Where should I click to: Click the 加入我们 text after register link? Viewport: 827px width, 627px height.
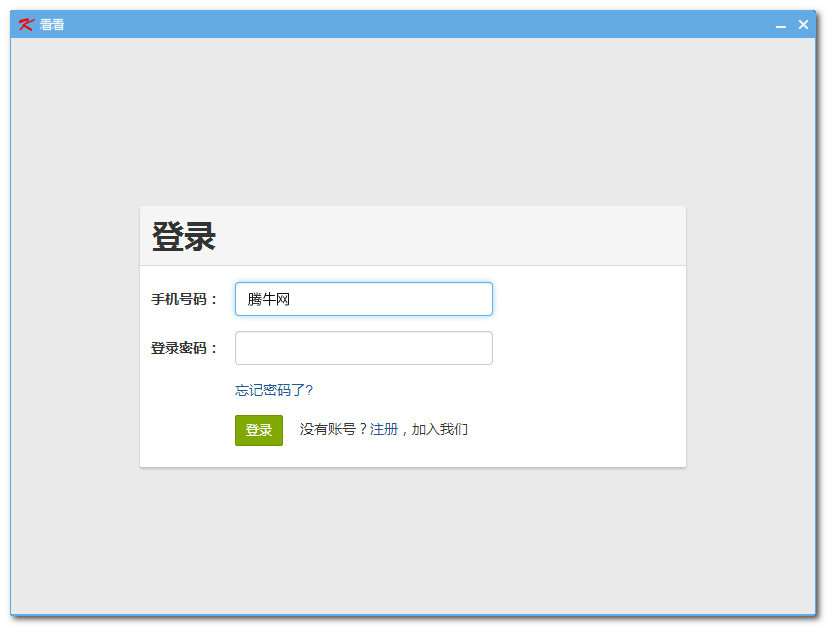(440, 430)
